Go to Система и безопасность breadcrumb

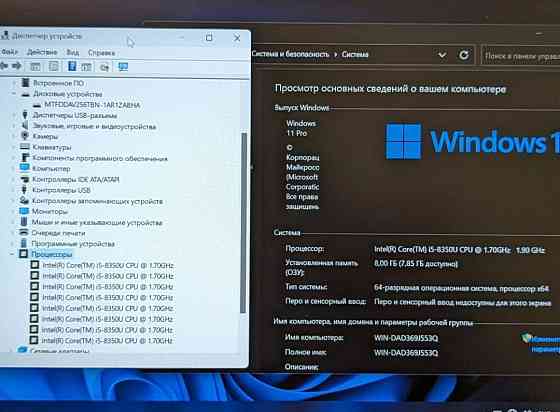click(x=290, y=54)
